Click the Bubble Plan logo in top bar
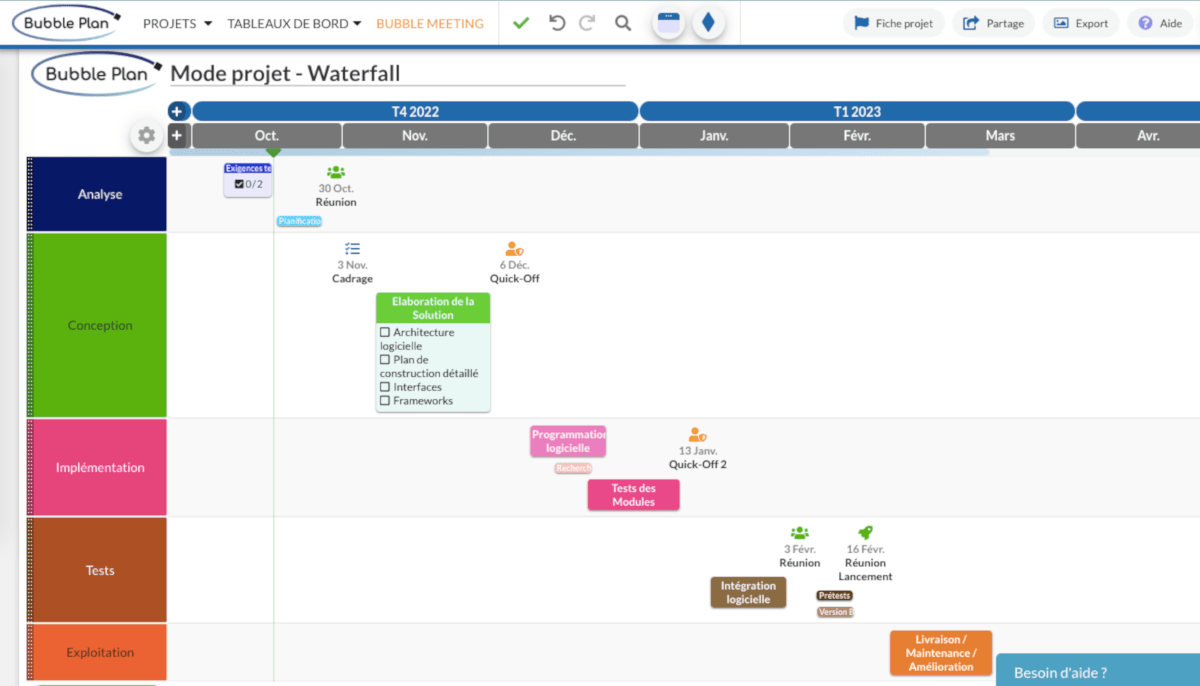Screen dimensions: 1200x686 (x=66, y=22)
